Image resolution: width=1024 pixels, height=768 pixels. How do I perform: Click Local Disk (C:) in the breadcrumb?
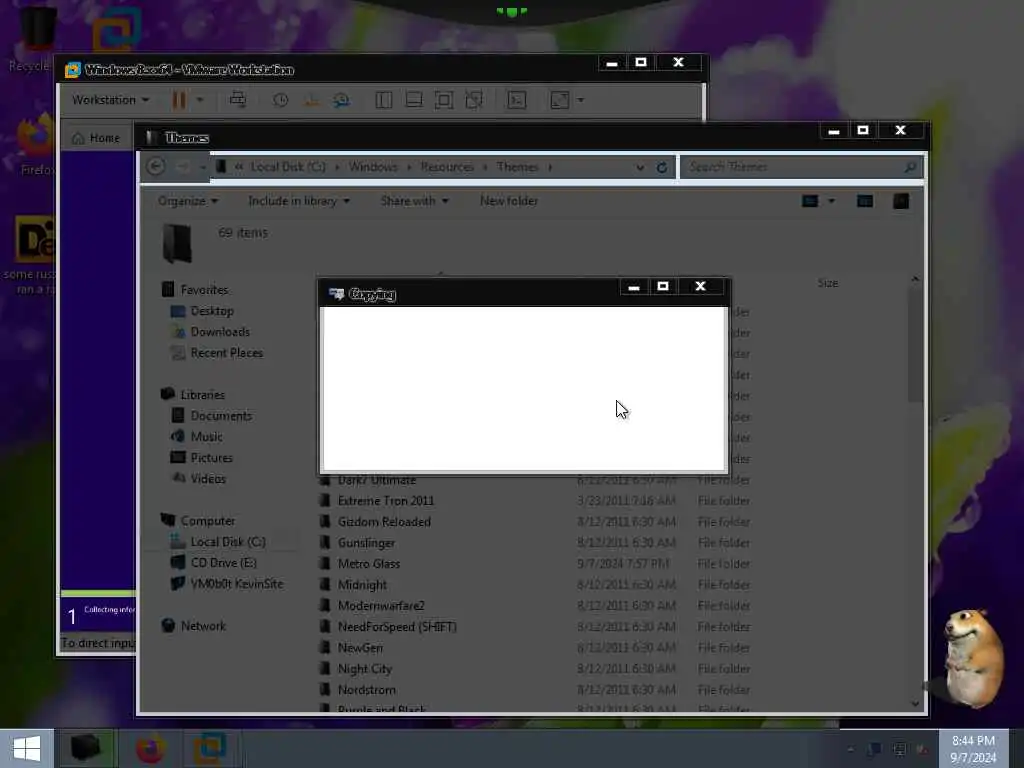click(x=288, y=167)
